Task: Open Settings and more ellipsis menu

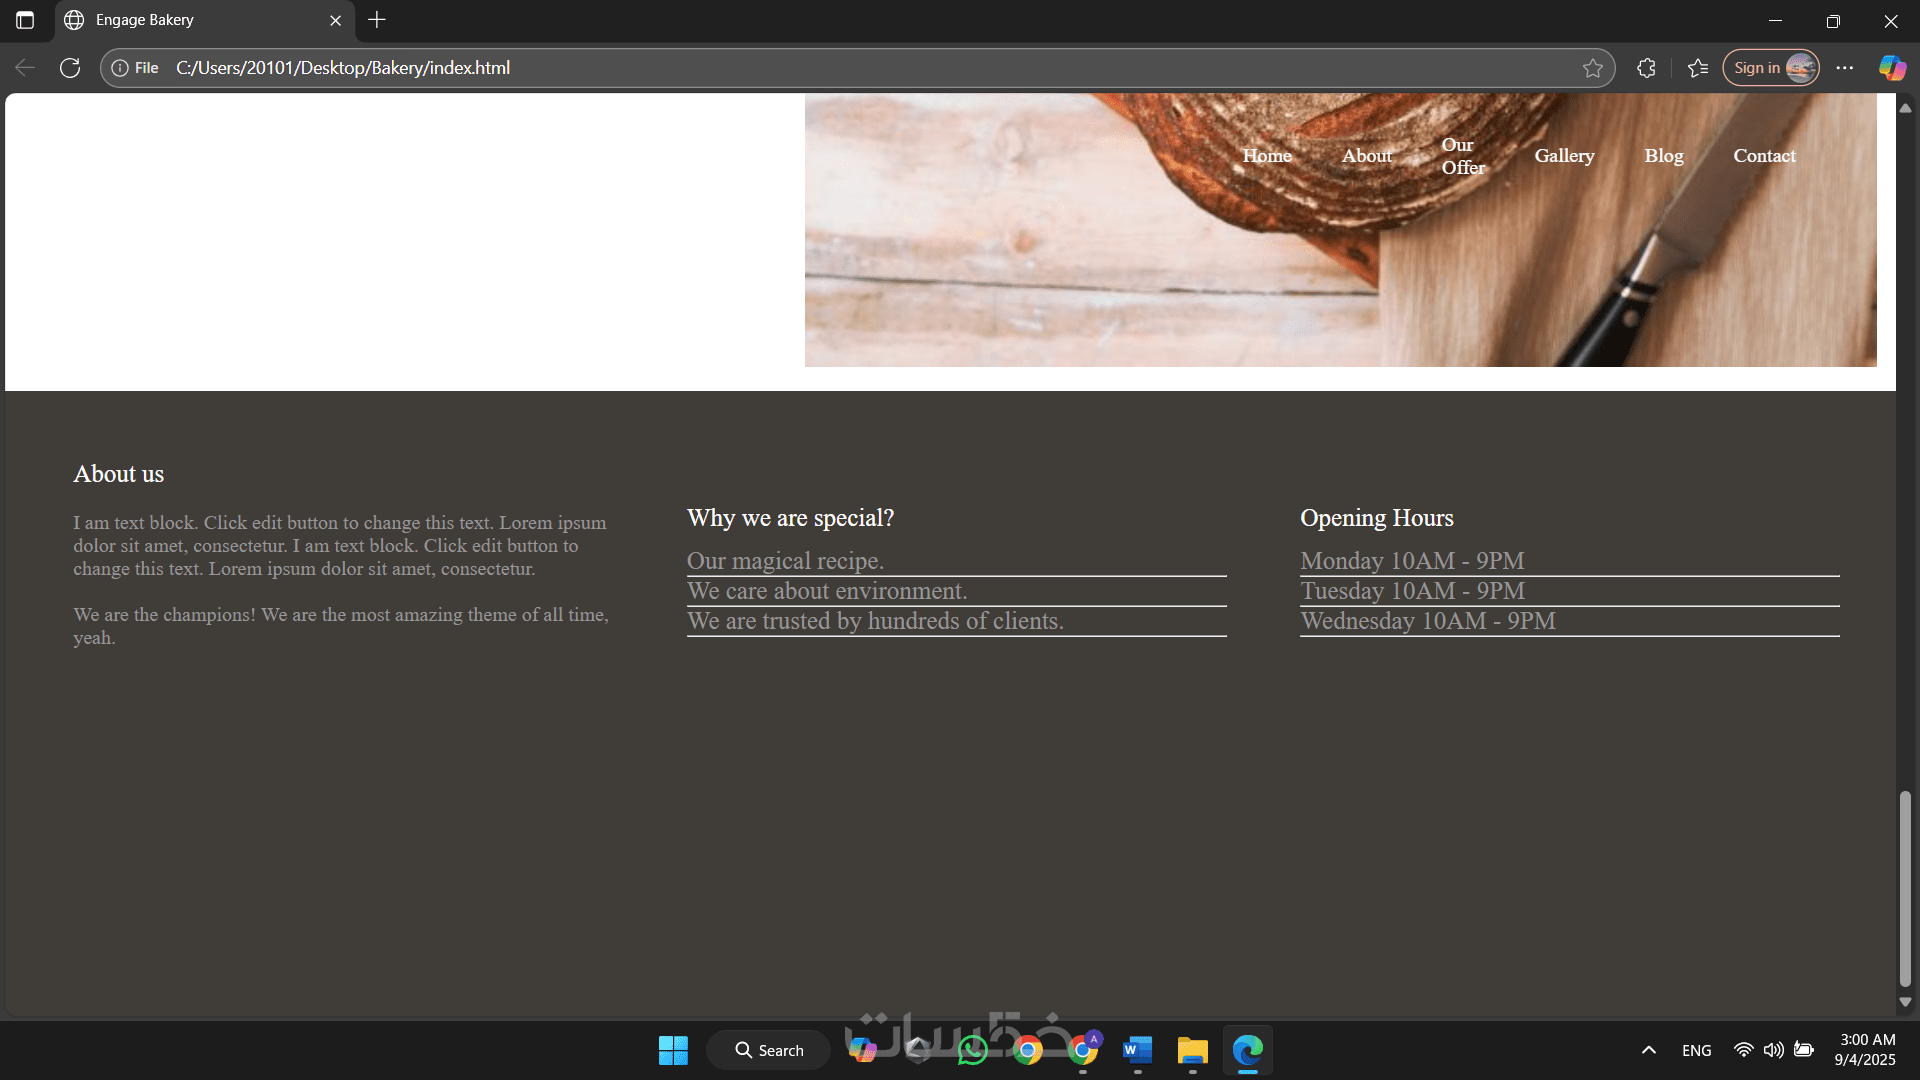Action: (1845, 68)
